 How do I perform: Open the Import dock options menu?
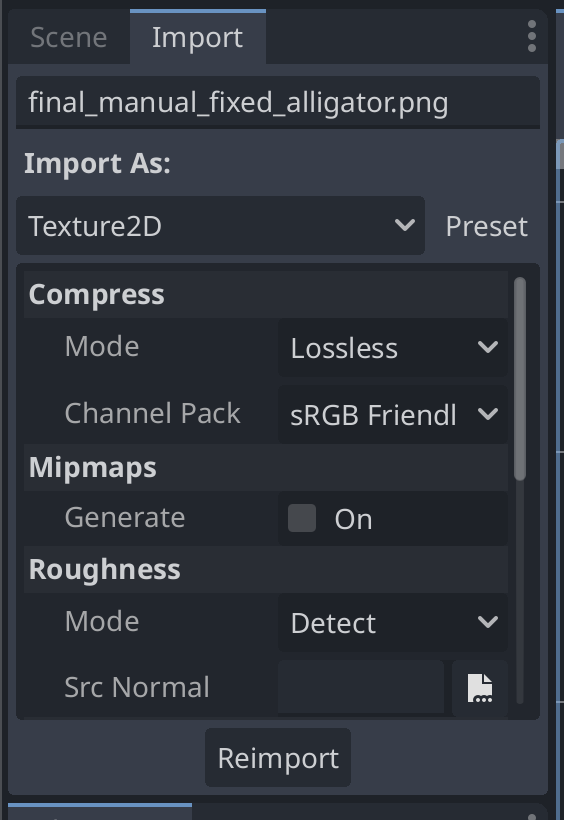[x=532, y=36]
